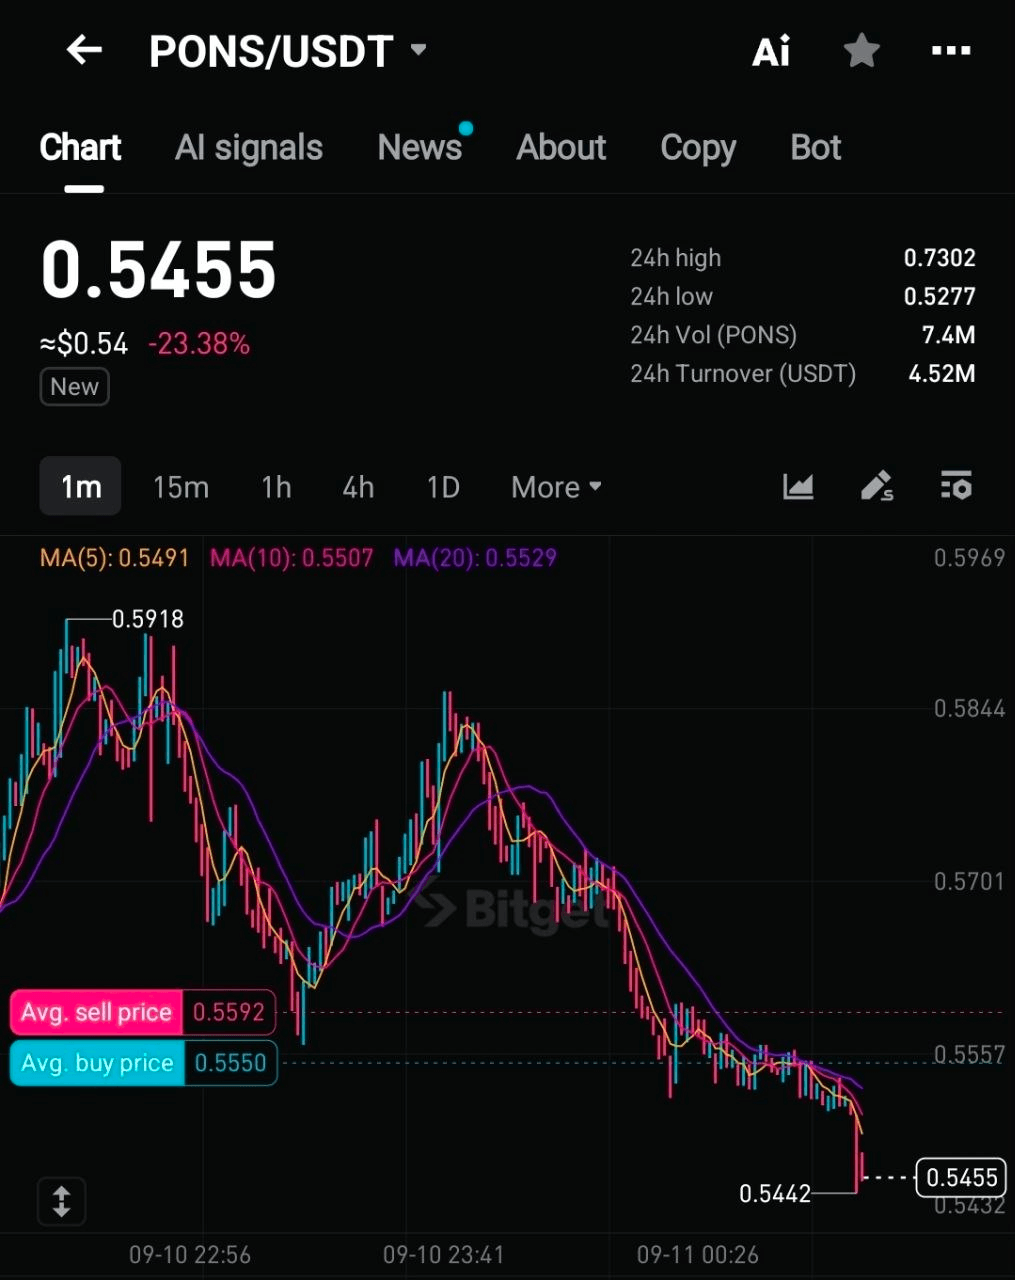Screen dimensions: 1015x1280
Task: Tap the 24h Turnover value 4.52M
Action: (x=941, y=373)
